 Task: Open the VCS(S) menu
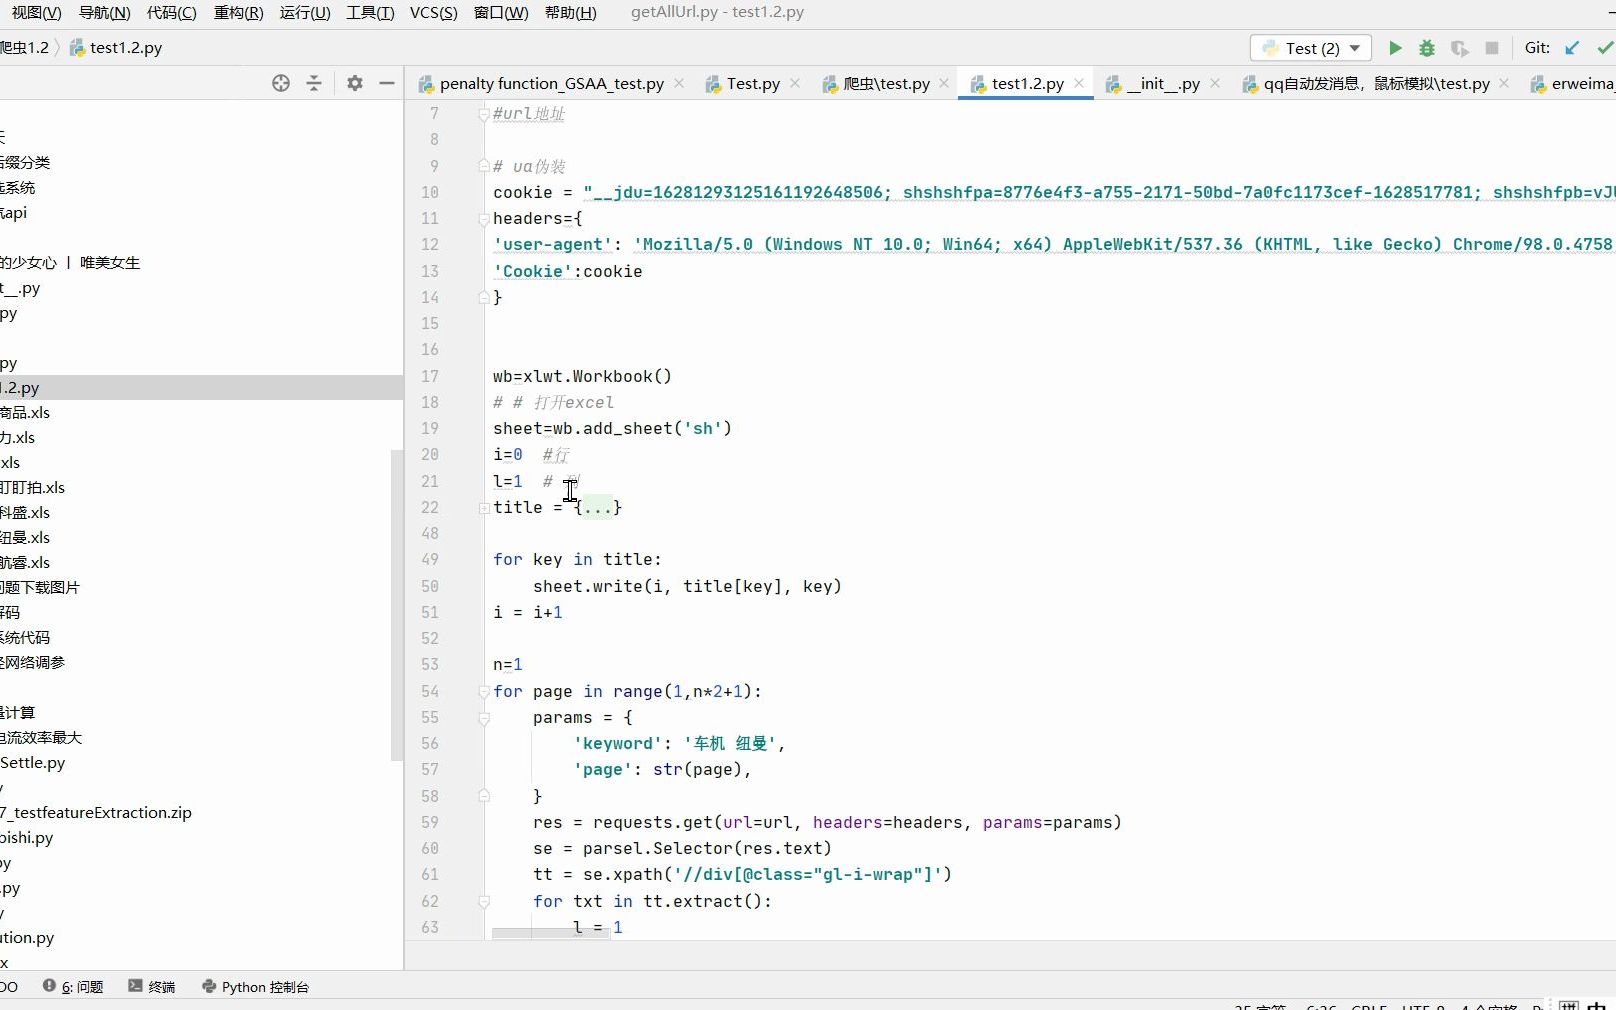point(434,12)
